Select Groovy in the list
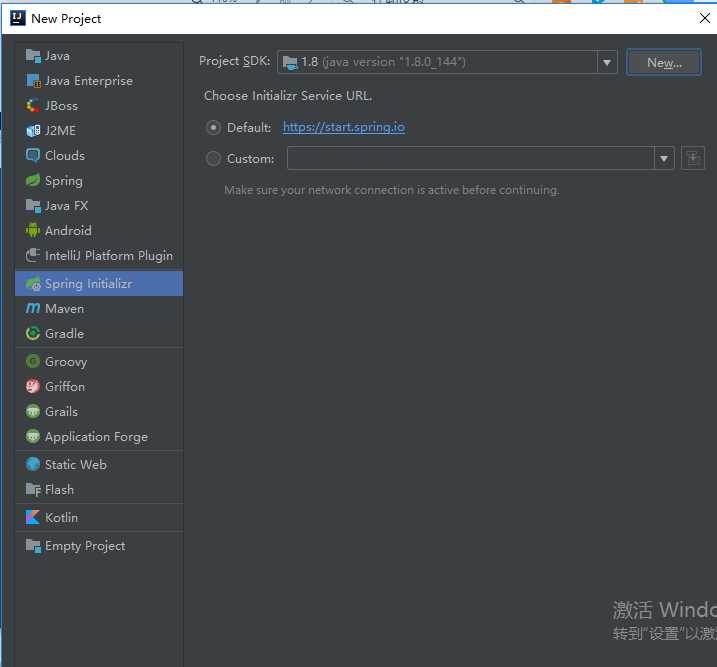717x667 pixels. [x=99, y=362]
